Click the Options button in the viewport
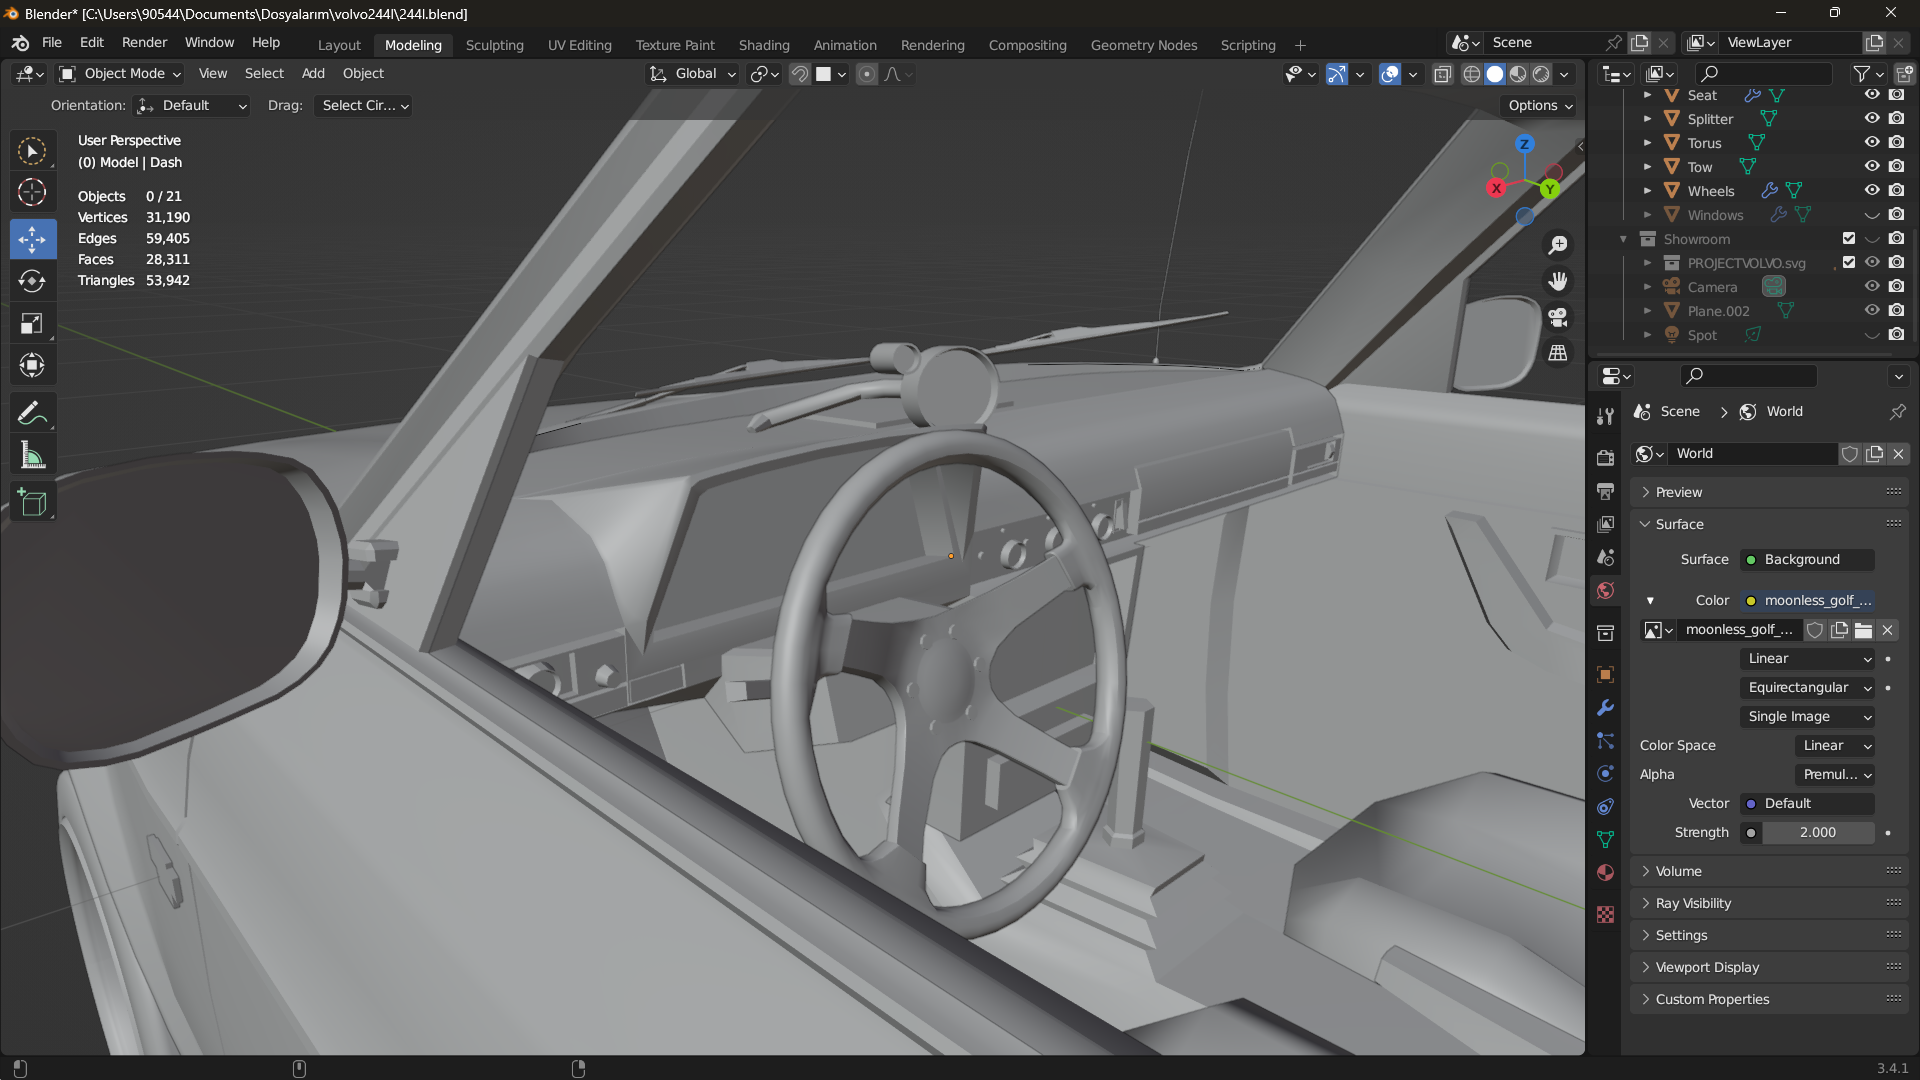The width and height of the screenshot is (1920, 1080). point(1540,105)
